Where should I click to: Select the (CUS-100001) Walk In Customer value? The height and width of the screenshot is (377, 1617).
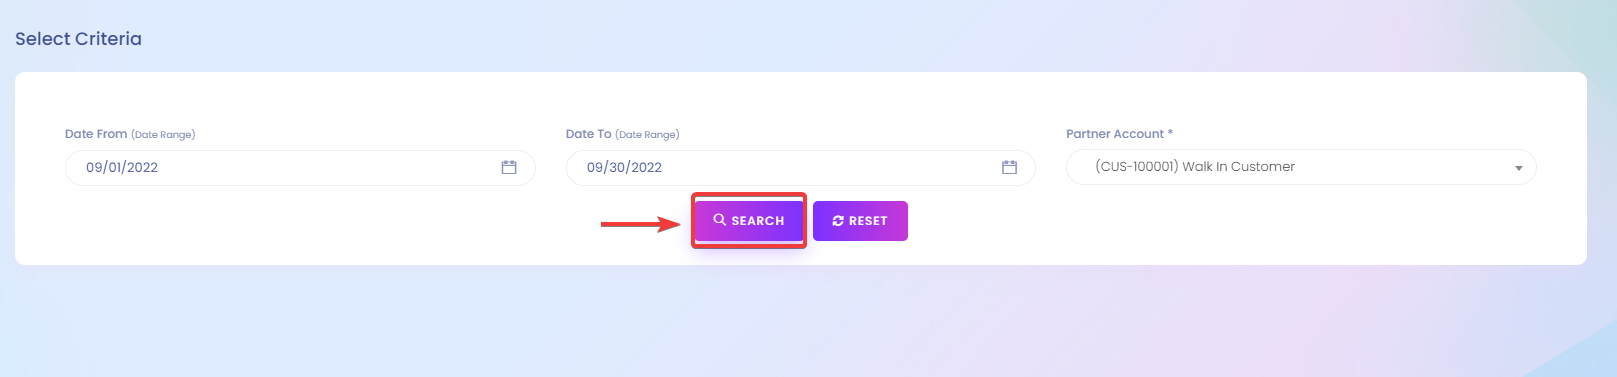pyautogui.click(x=1195, y=167)
